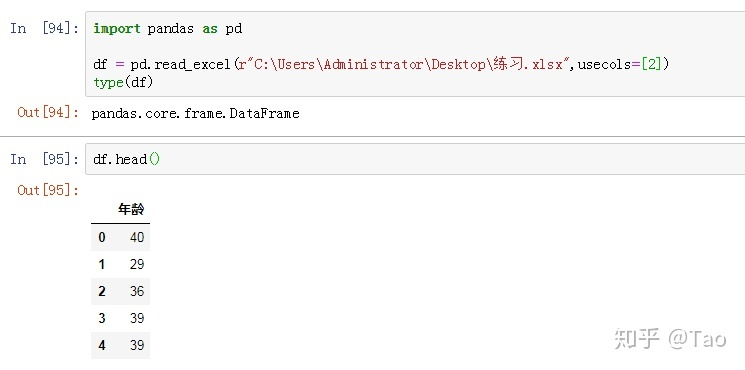This screenshot has height=370, width=745.
Task: Click the 年龄 column header
Action: 132,209
